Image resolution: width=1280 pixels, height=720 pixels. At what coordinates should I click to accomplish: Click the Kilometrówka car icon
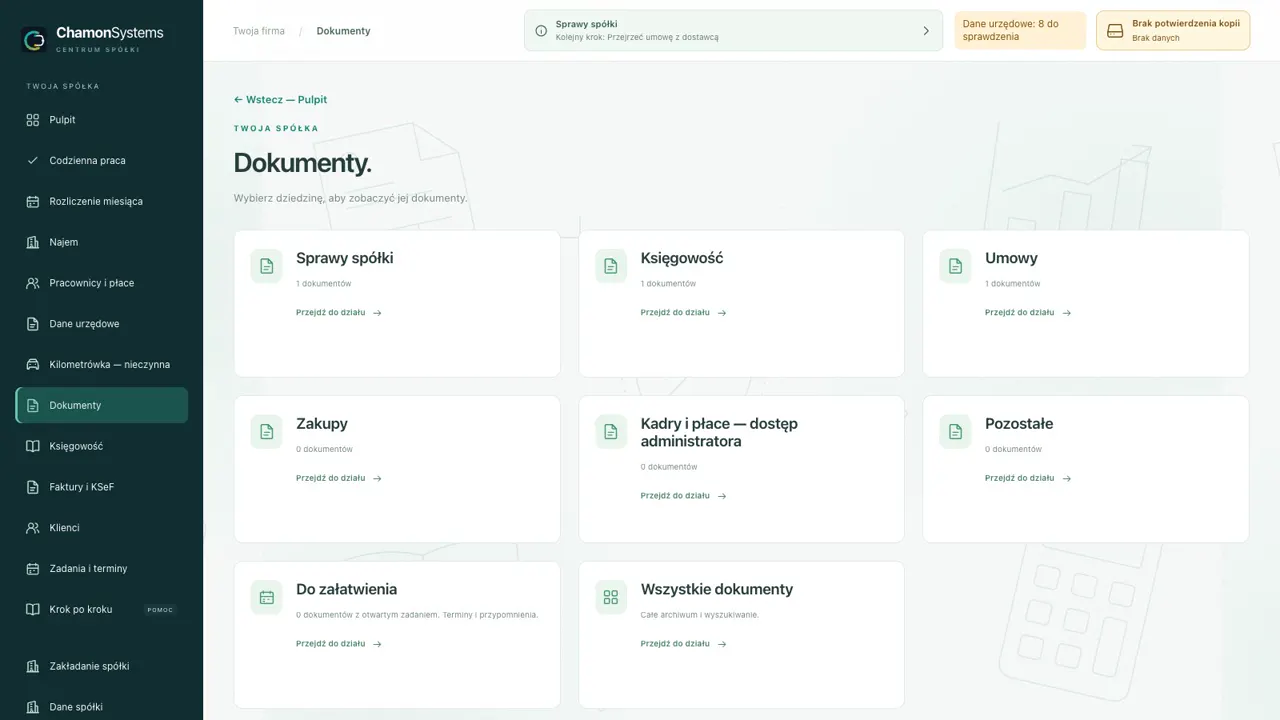coord(32,364)
